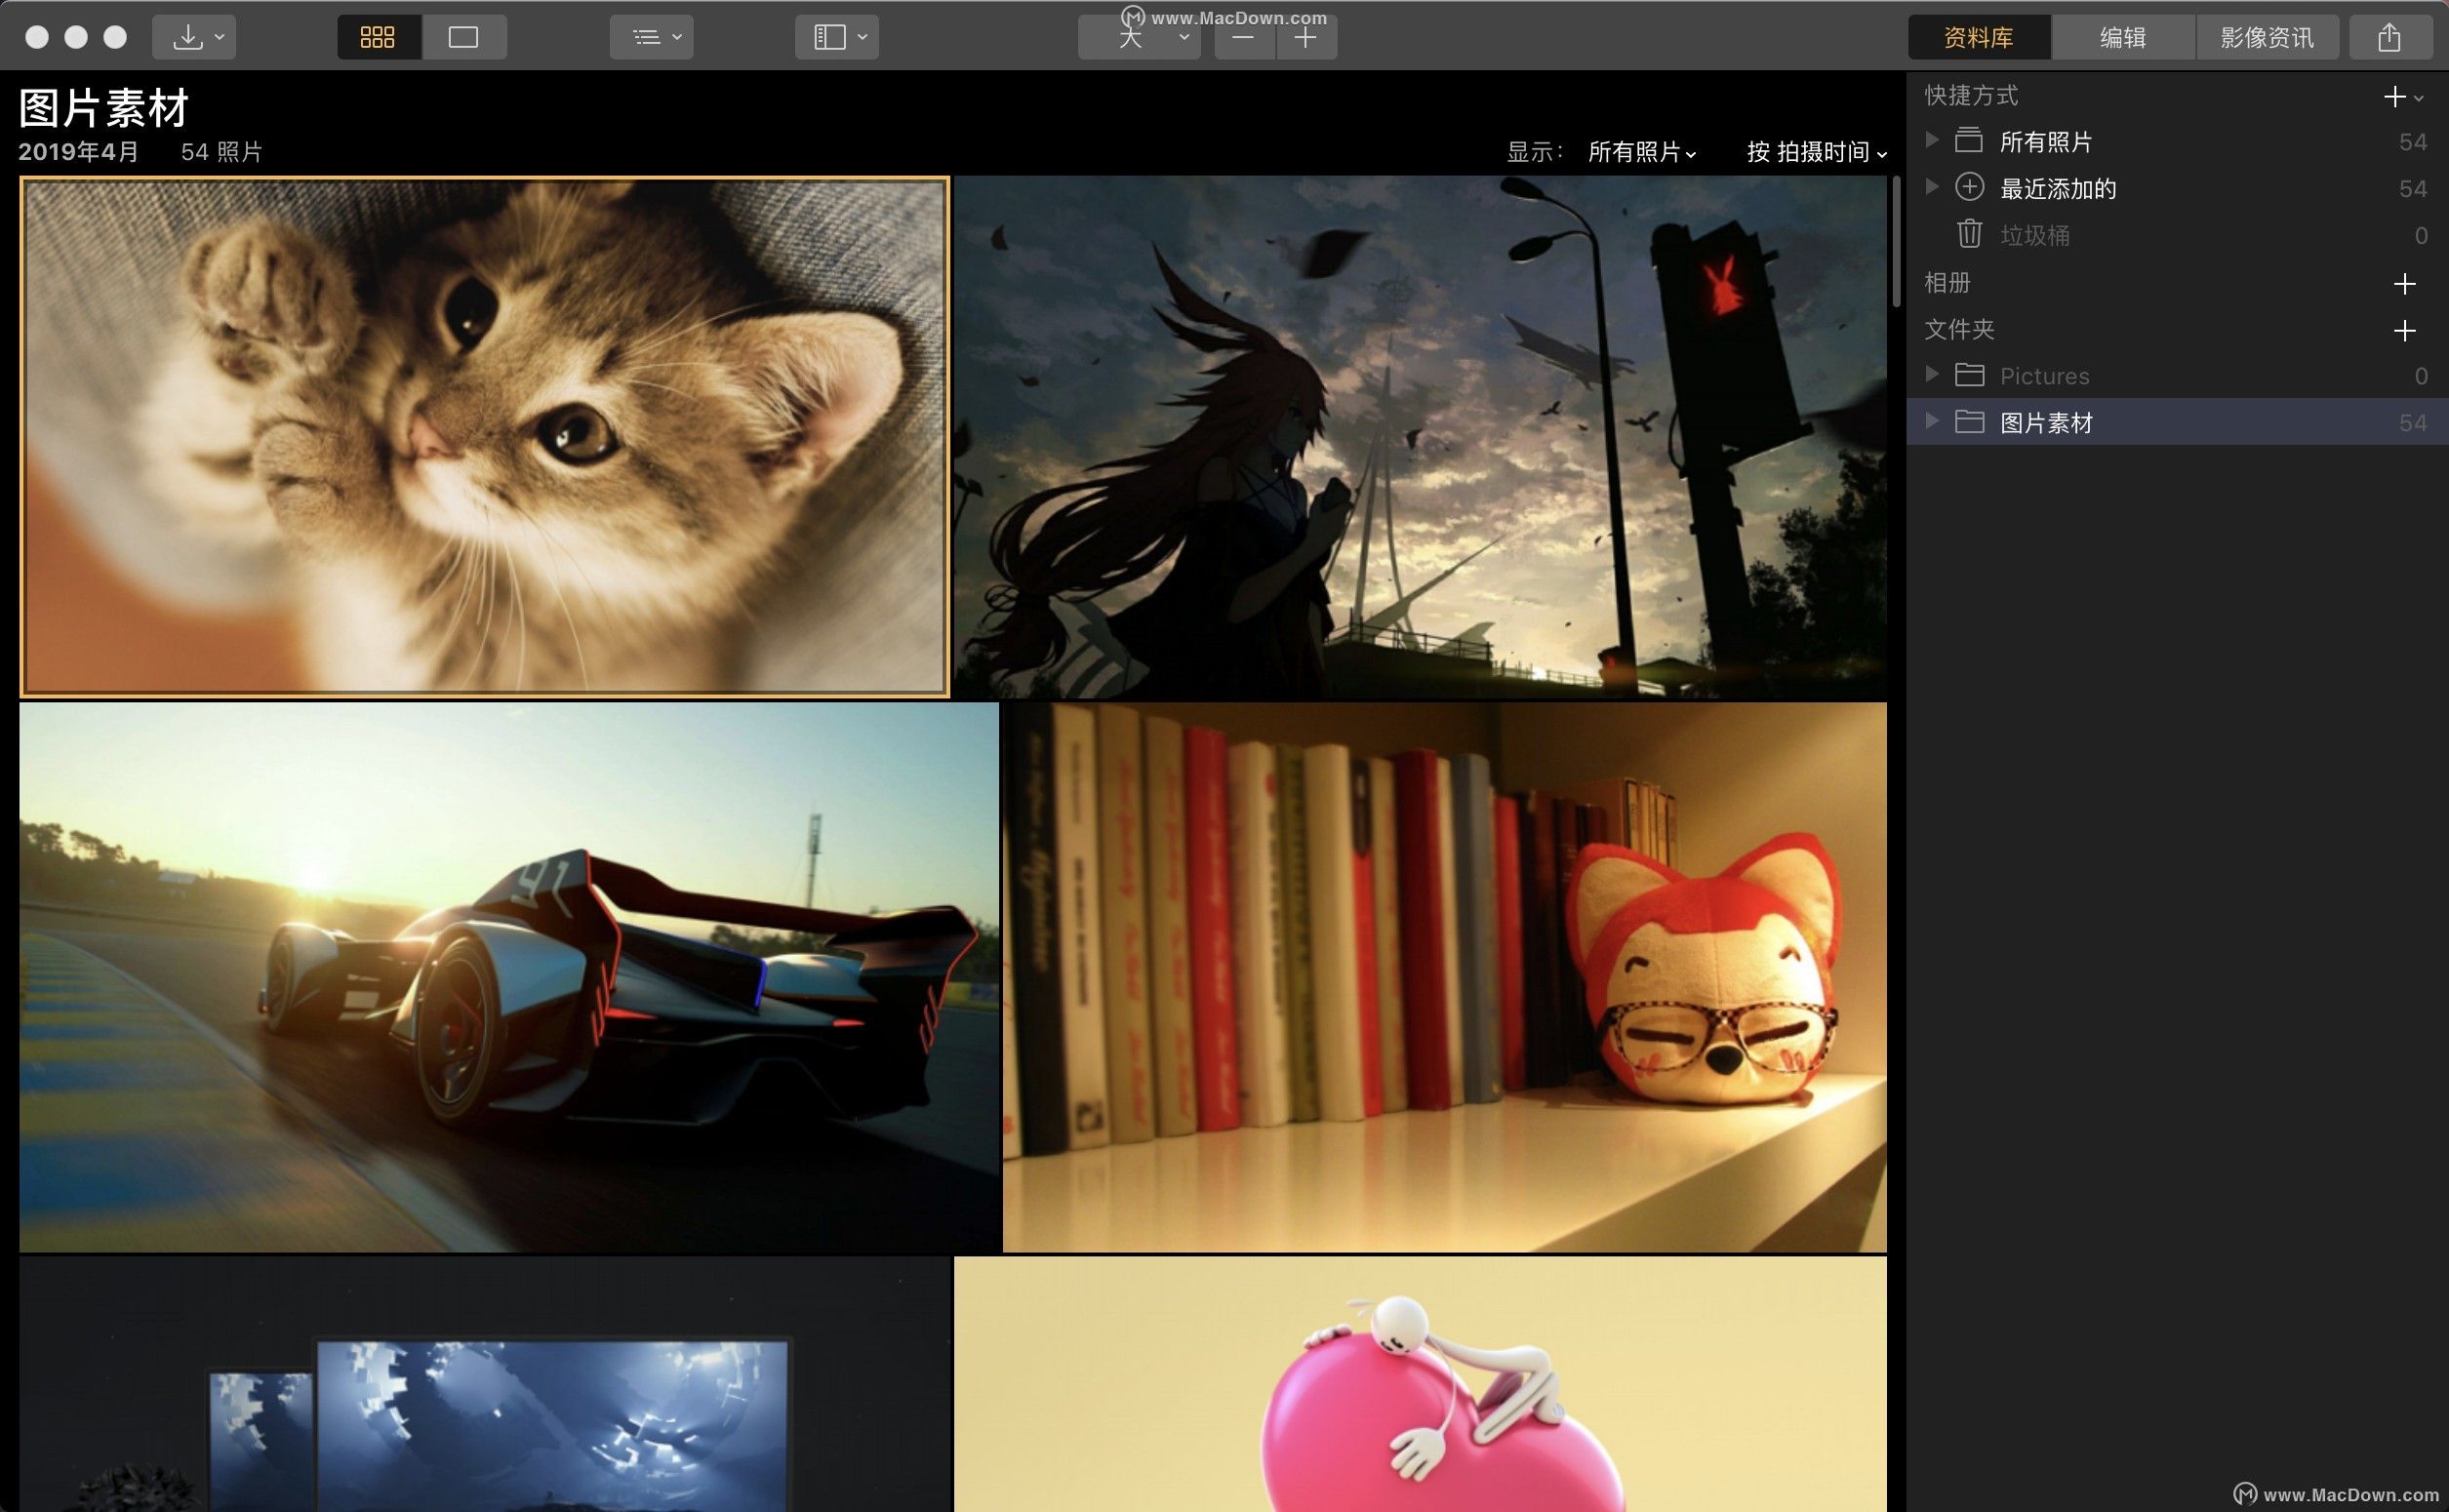Open the thumbnail size dropdown labeled 大
Viewport: 2449px width, 1512px height.
pos(1139,37)
